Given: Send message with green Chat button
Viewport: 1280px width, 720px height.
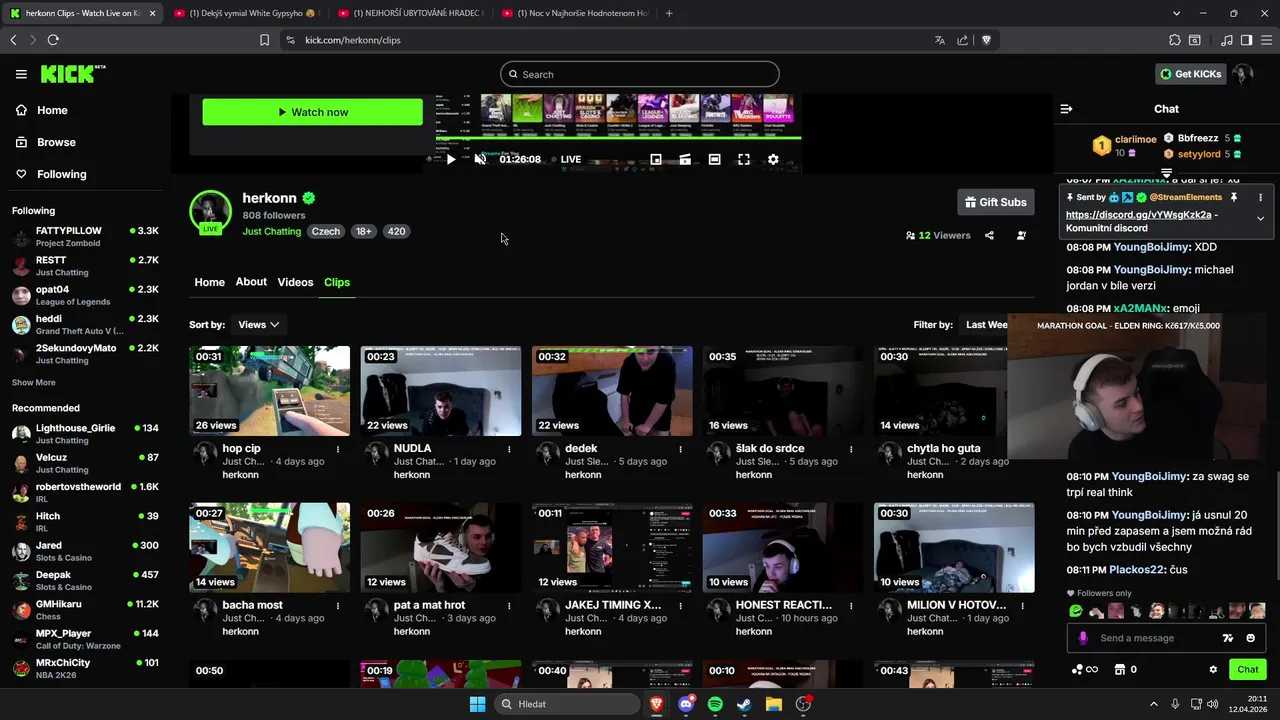Looking at the screenshot, I should [x=1248, y=670].
